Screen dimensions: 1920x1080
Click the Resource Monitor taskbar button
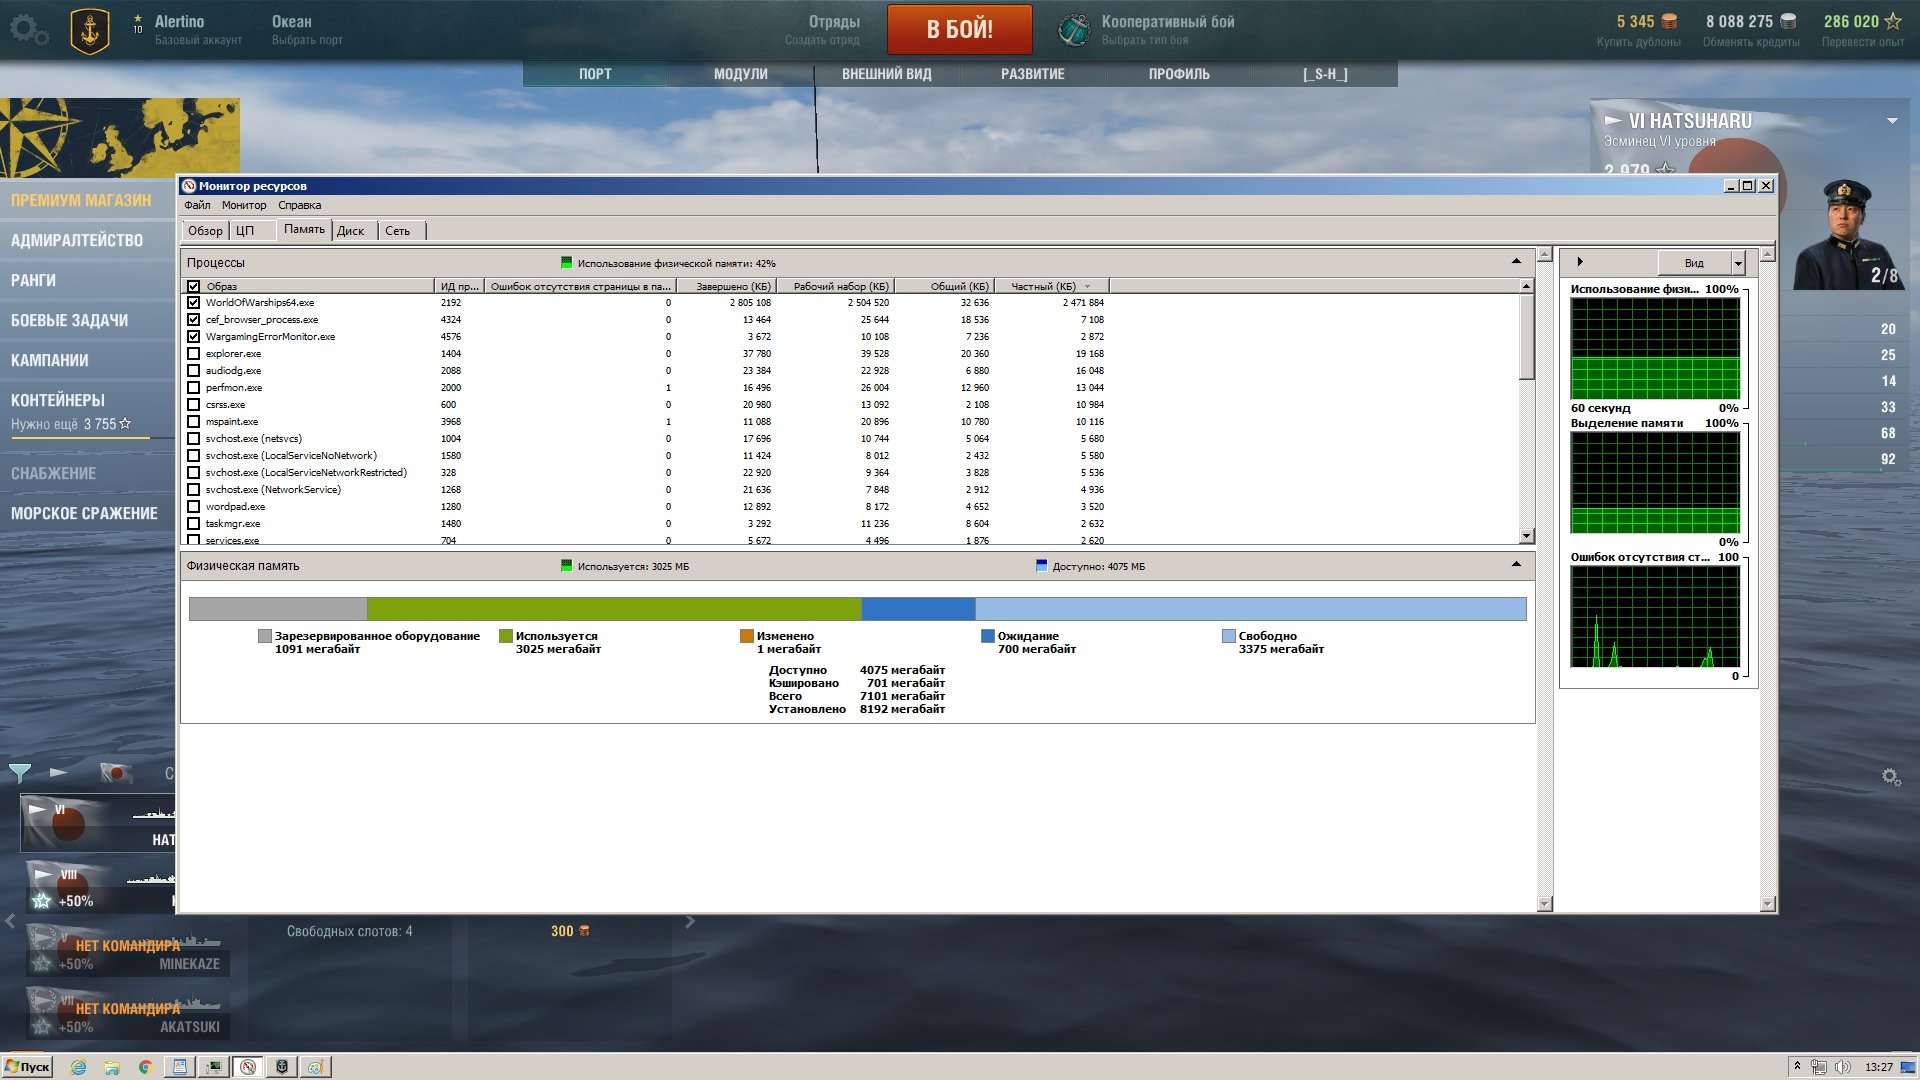[x=248, y=1067]
